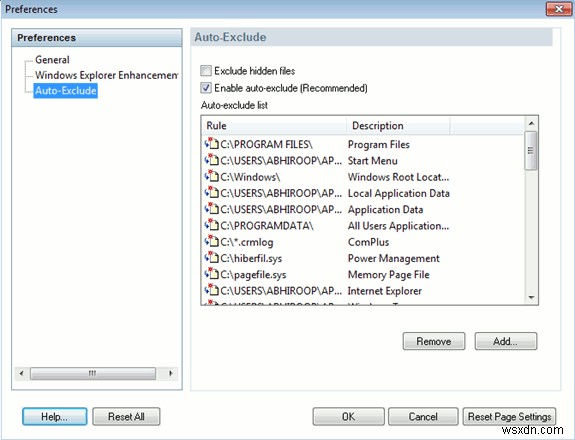Click the Power Management description cell
Screen dimensions: 575x440
[x=393, y=258]
